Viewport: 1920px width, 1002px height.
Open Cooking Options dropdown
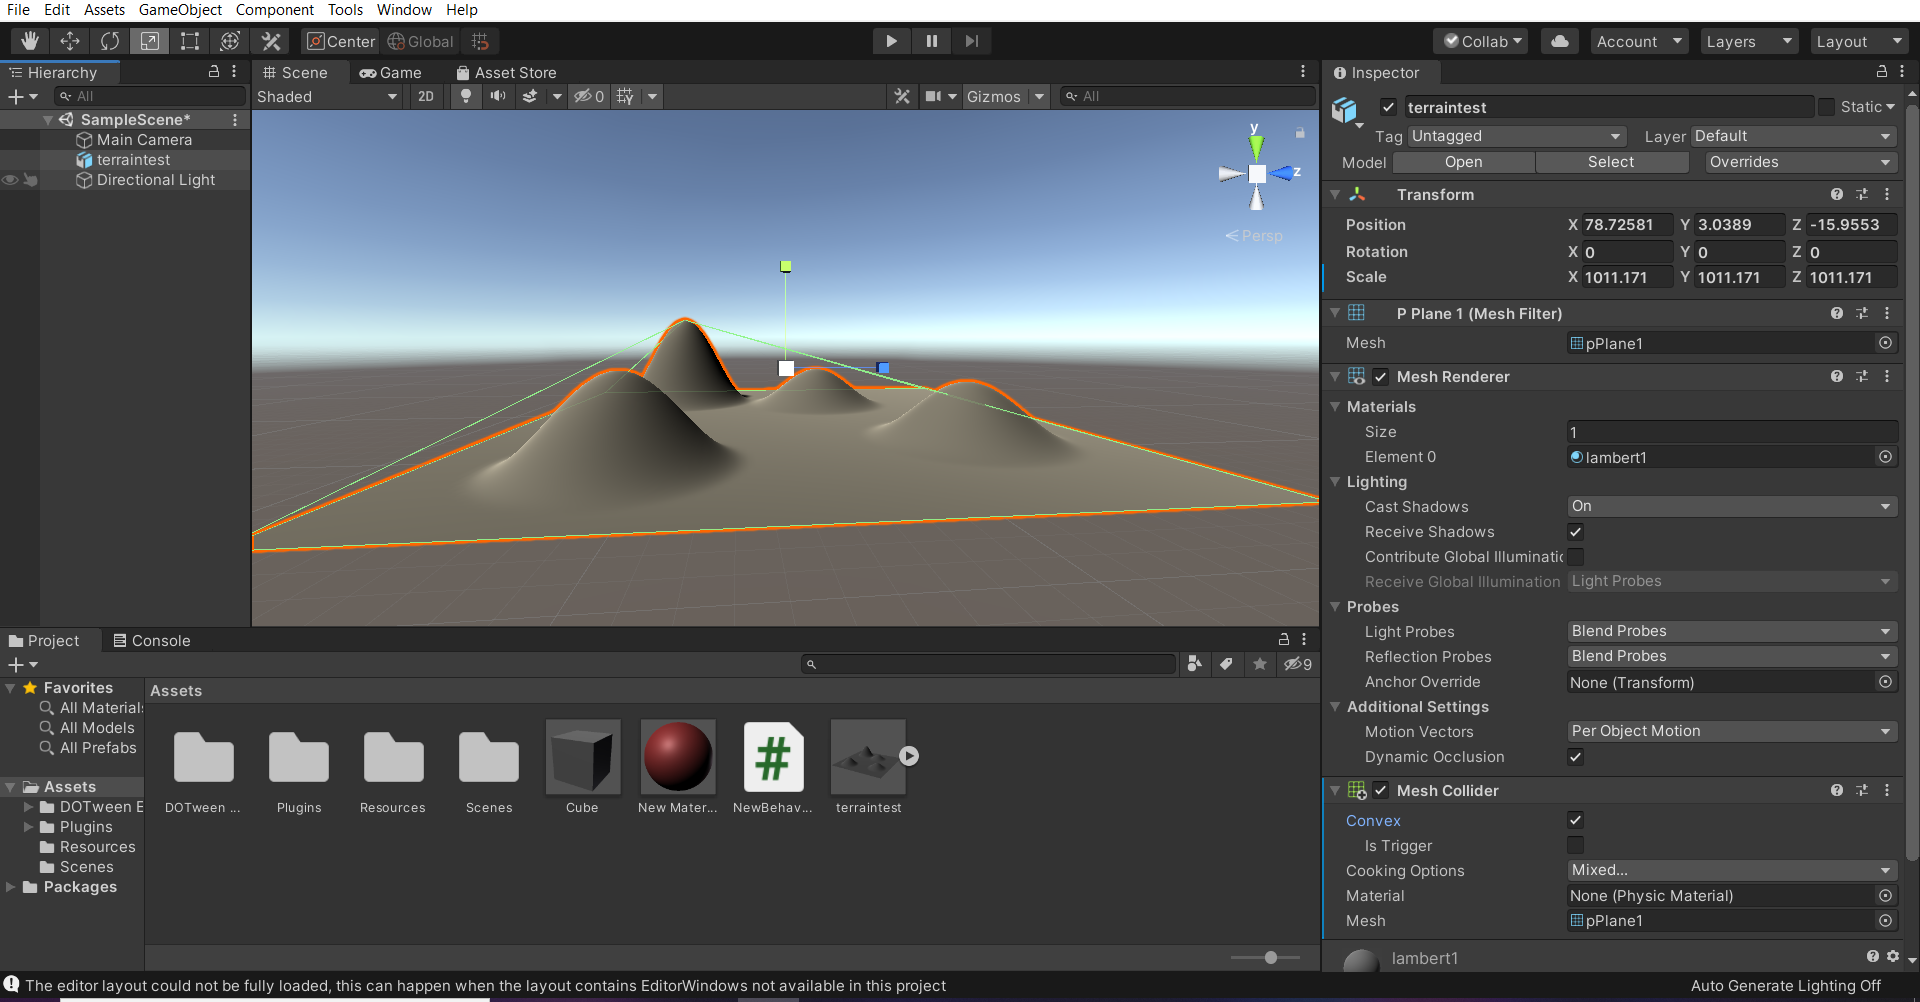pyautogui.click(x=1731, y=870)
